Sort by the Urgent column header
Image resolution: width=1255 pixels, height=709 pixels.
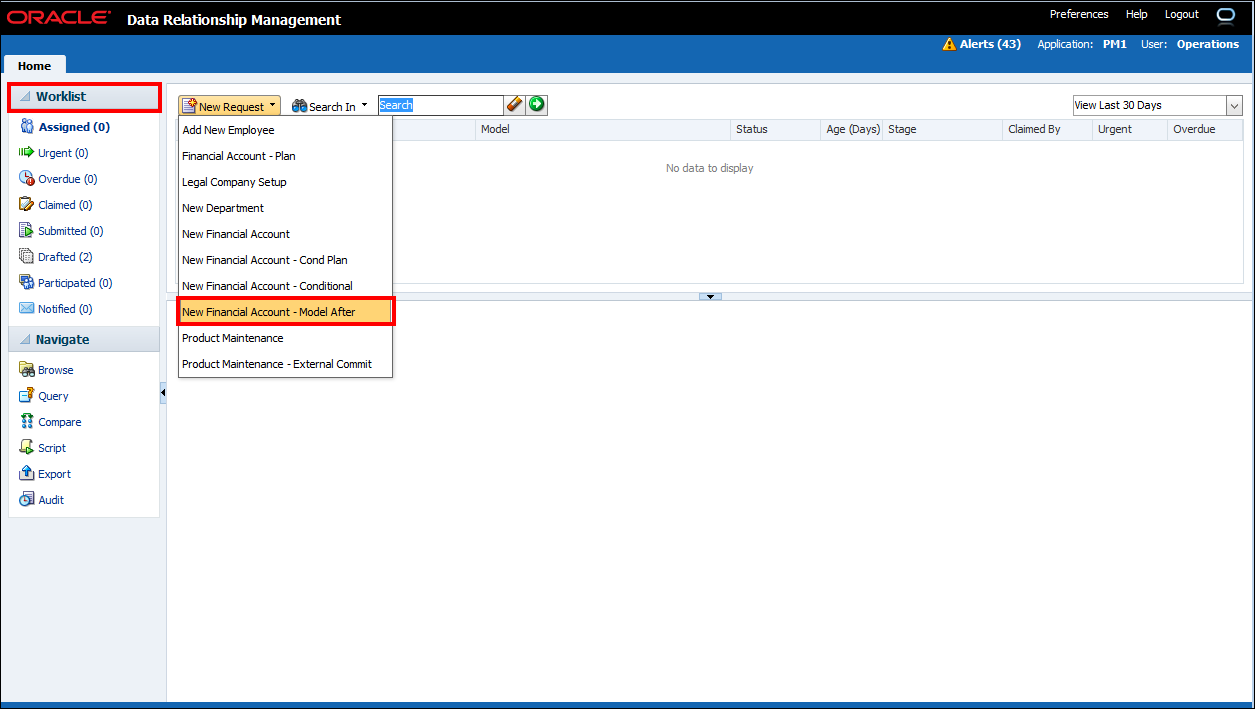1130,129
